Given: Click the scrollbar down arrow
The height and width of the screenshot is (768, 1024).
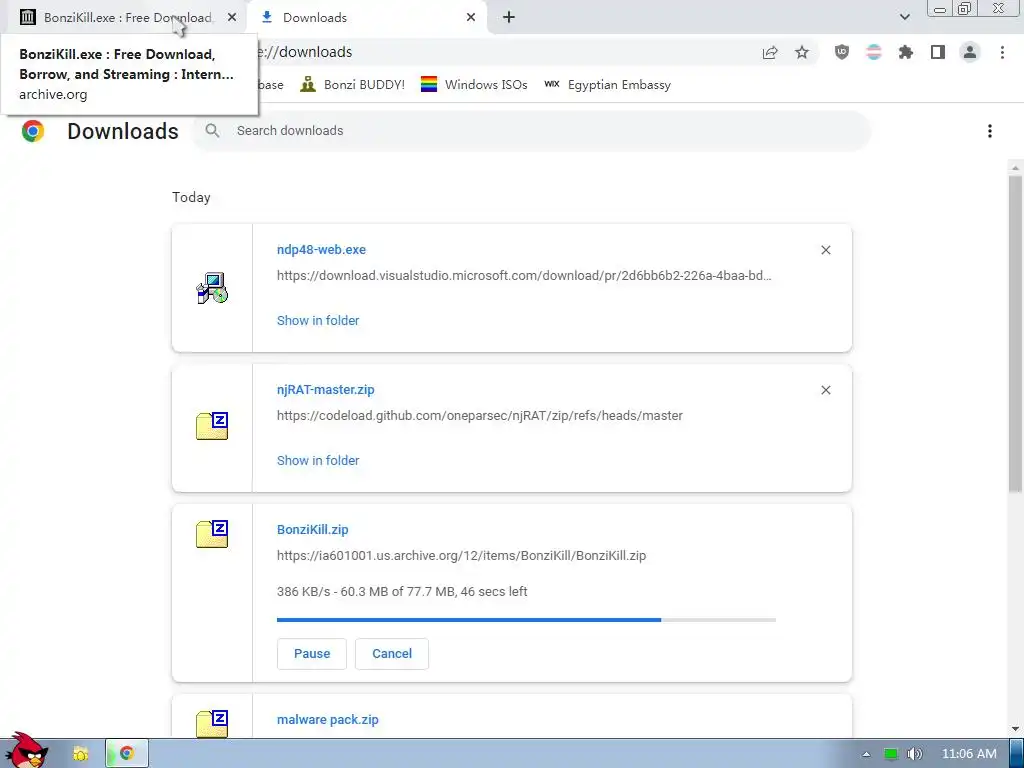Looking at the screenshot, I should click(x=1015, y=729).
